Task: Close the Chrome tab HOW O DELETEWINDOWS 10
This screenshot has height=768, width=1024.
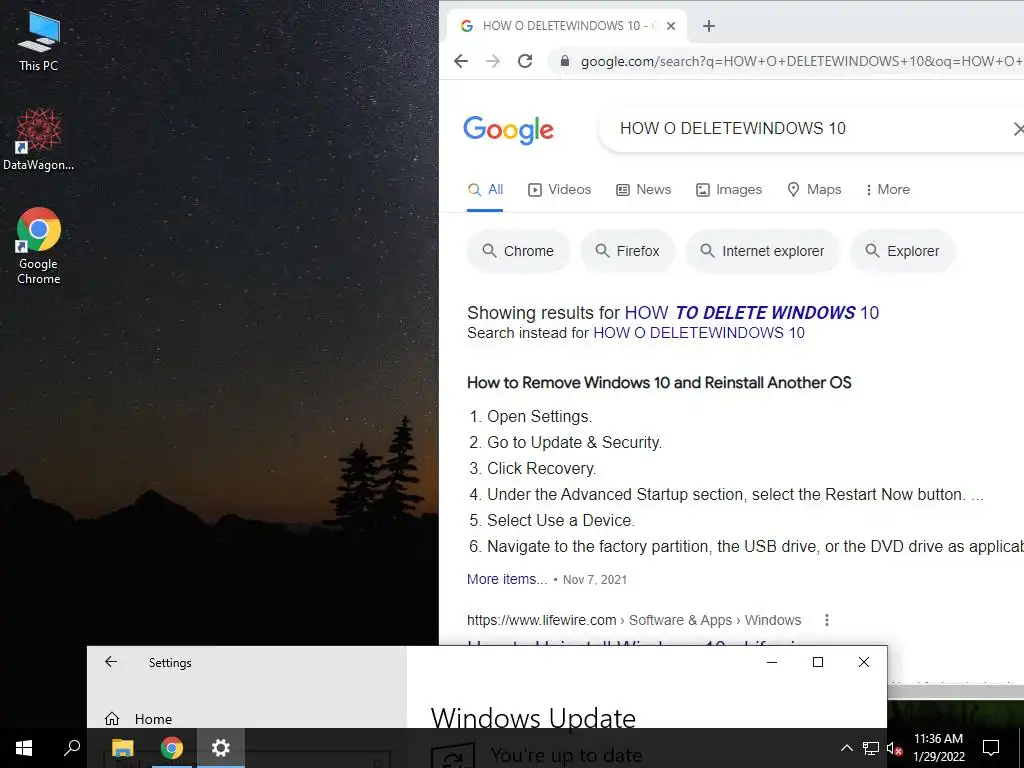Action: pyautogui.click(x=671, y=26)
